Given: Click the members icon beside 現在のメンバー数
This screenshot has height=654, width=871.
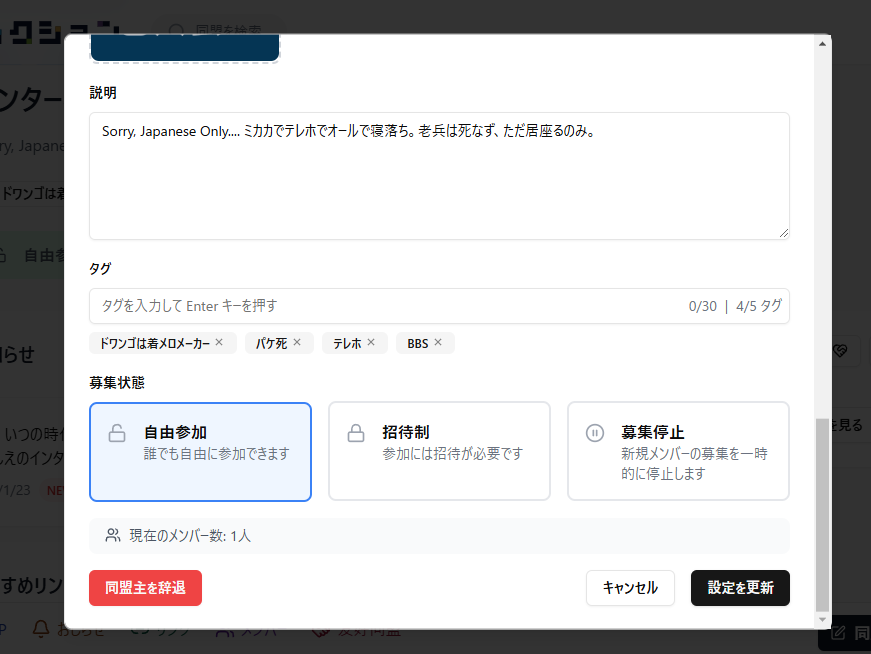Looking at the screenshot, I should click(x=113, y=536).
